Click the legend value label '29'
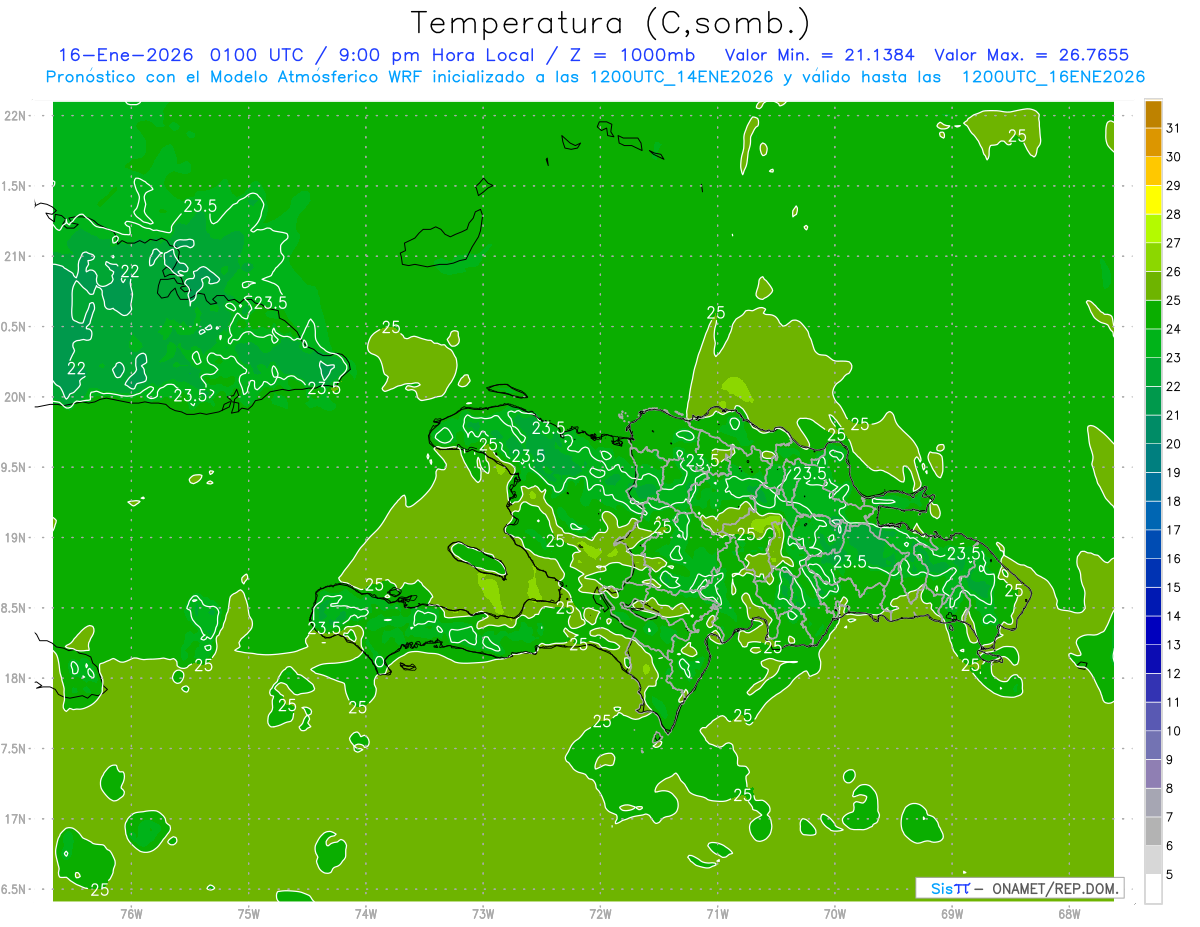 tap(1174, 186)
